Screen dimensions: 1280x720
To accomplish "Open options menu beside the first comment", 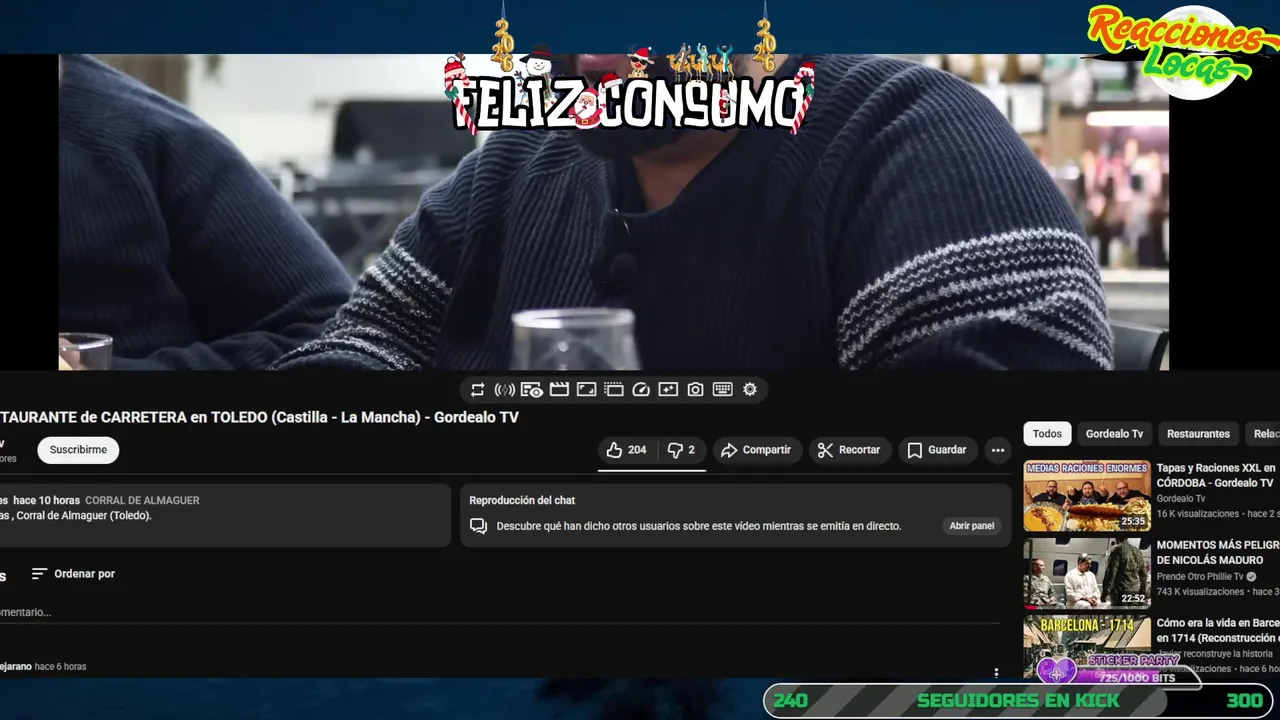I will click(x=996, y=673).
